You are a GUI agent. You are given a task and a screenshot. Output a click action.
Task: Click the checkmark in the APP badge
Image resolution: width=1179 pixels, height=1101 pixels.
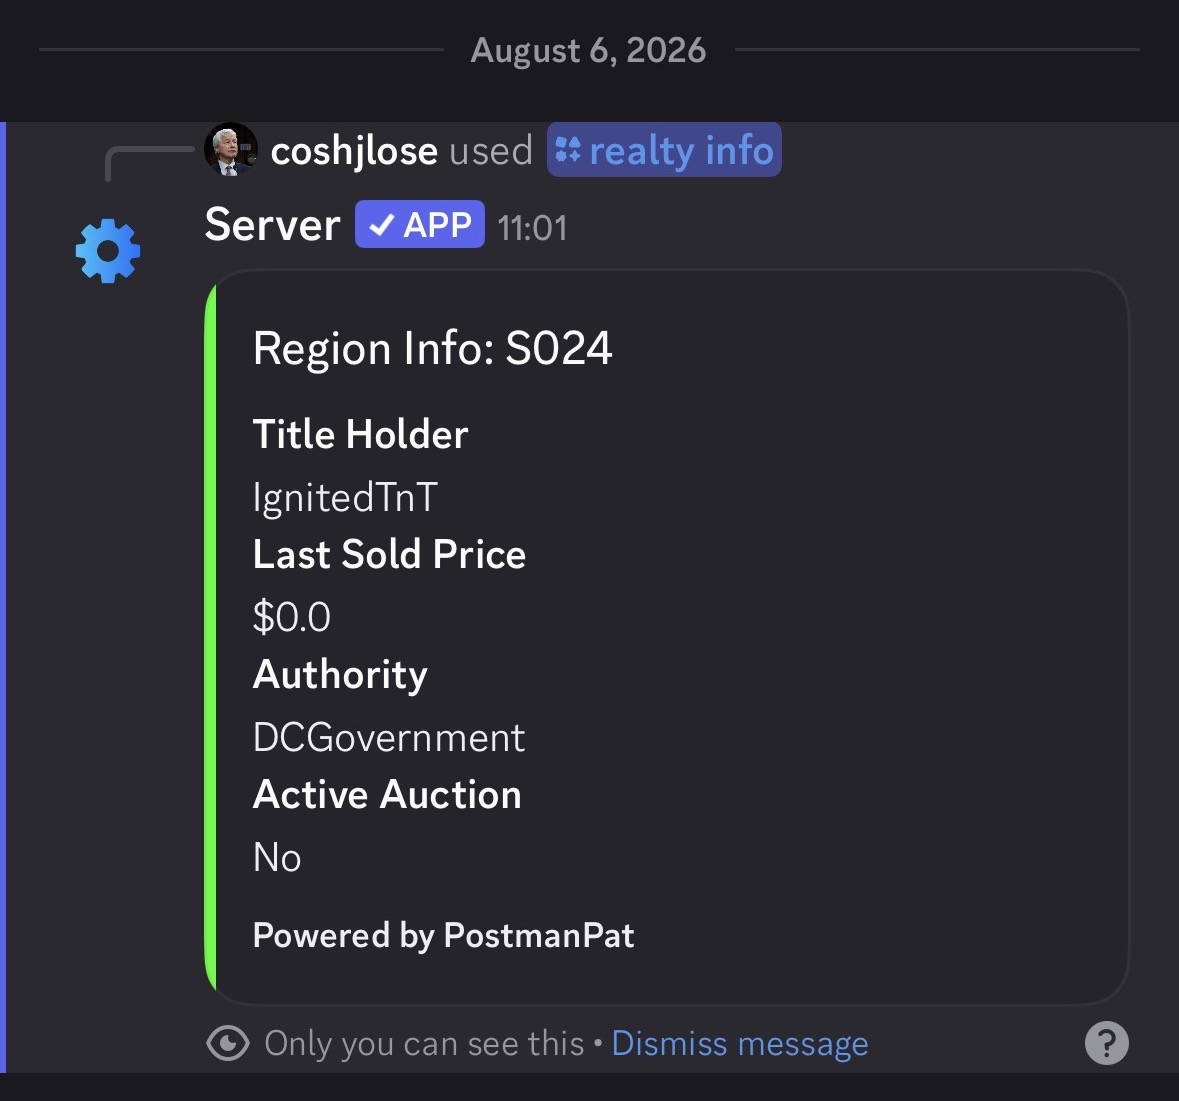tap(382, 224)
